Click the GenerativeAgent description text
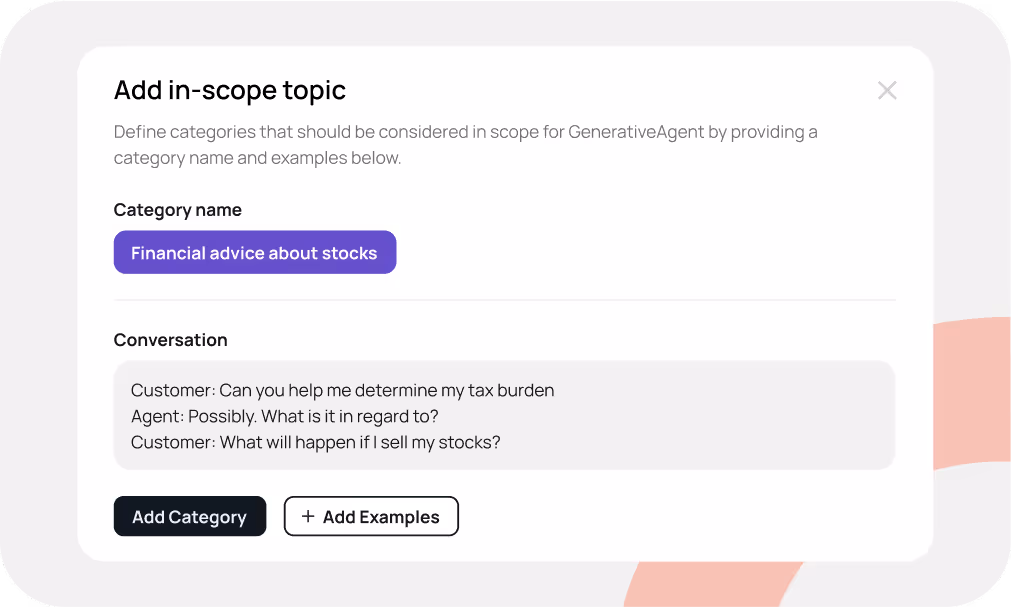The height and width of the screenshot is (607, 1011). (465, 145)
